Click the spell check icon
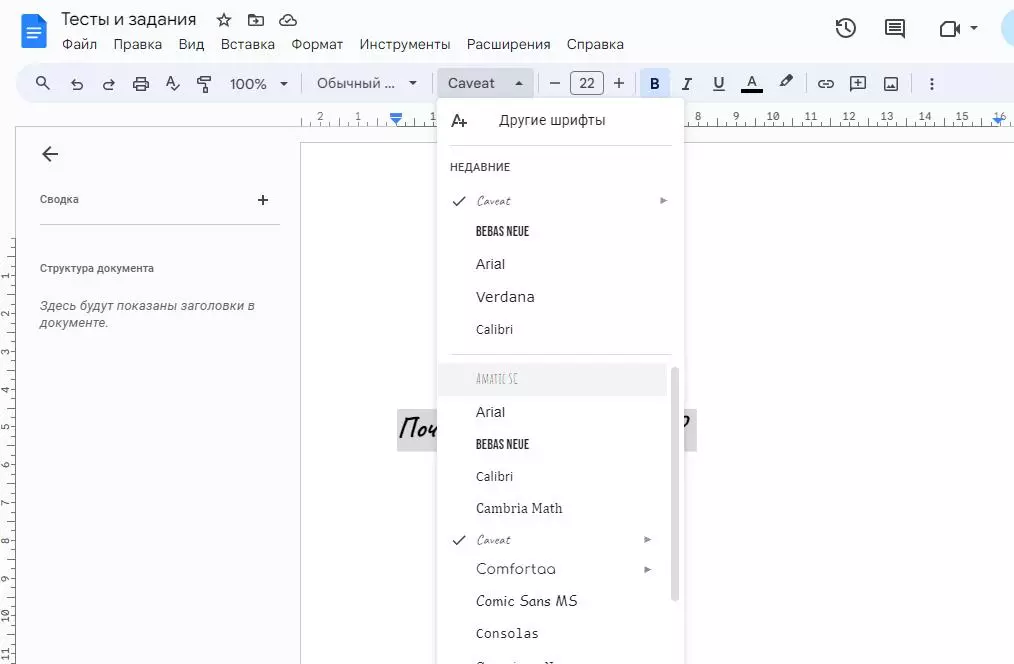1014x664 pixels. coord(172,84)
